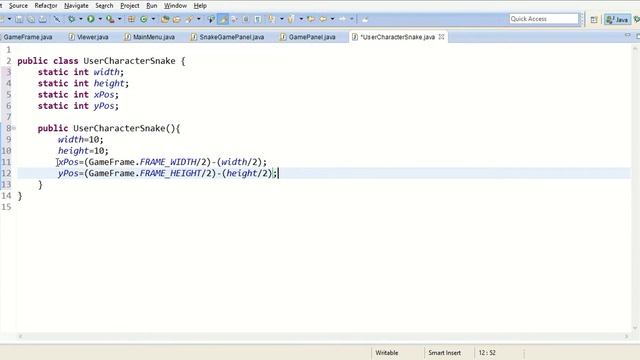Open the Forward history dropdown arrow
Image resolution: width=640 pixels, height=360 pixels.
coord(352,19)
